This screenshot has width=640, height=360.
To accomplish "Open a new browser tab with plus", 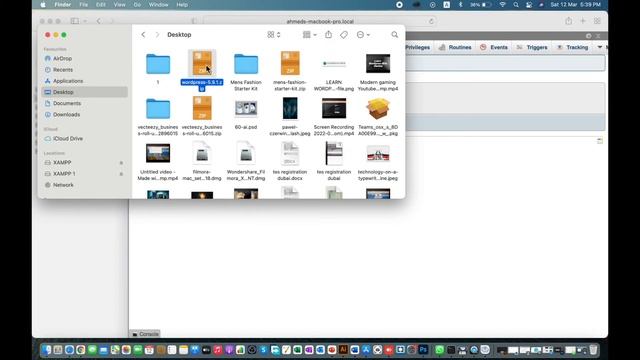I will (583, 21).
